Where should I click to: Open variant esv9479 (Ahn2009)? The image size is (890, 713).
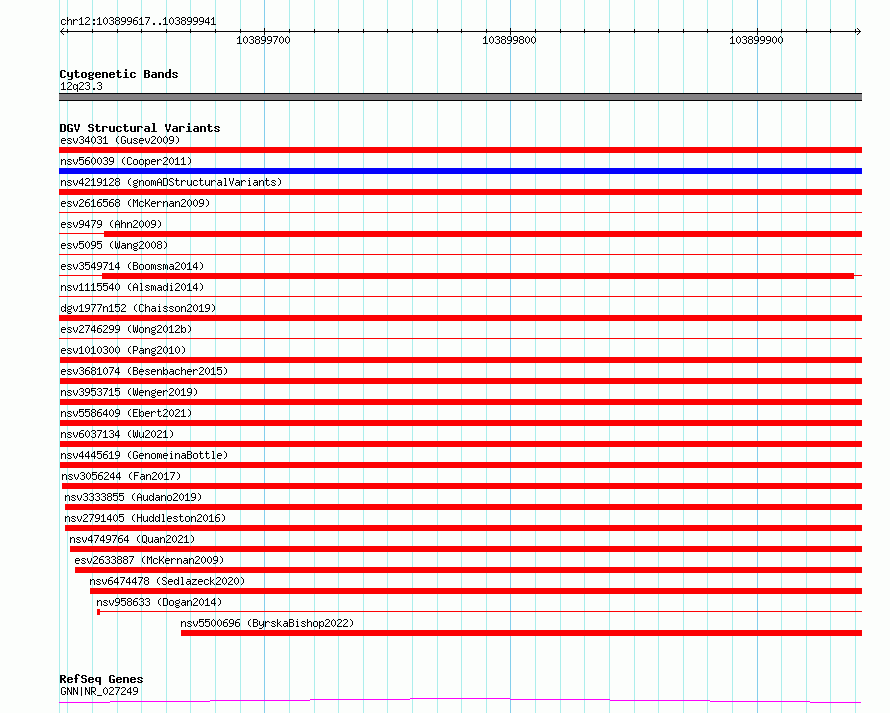pyautogui.click(x=111, y=224)
